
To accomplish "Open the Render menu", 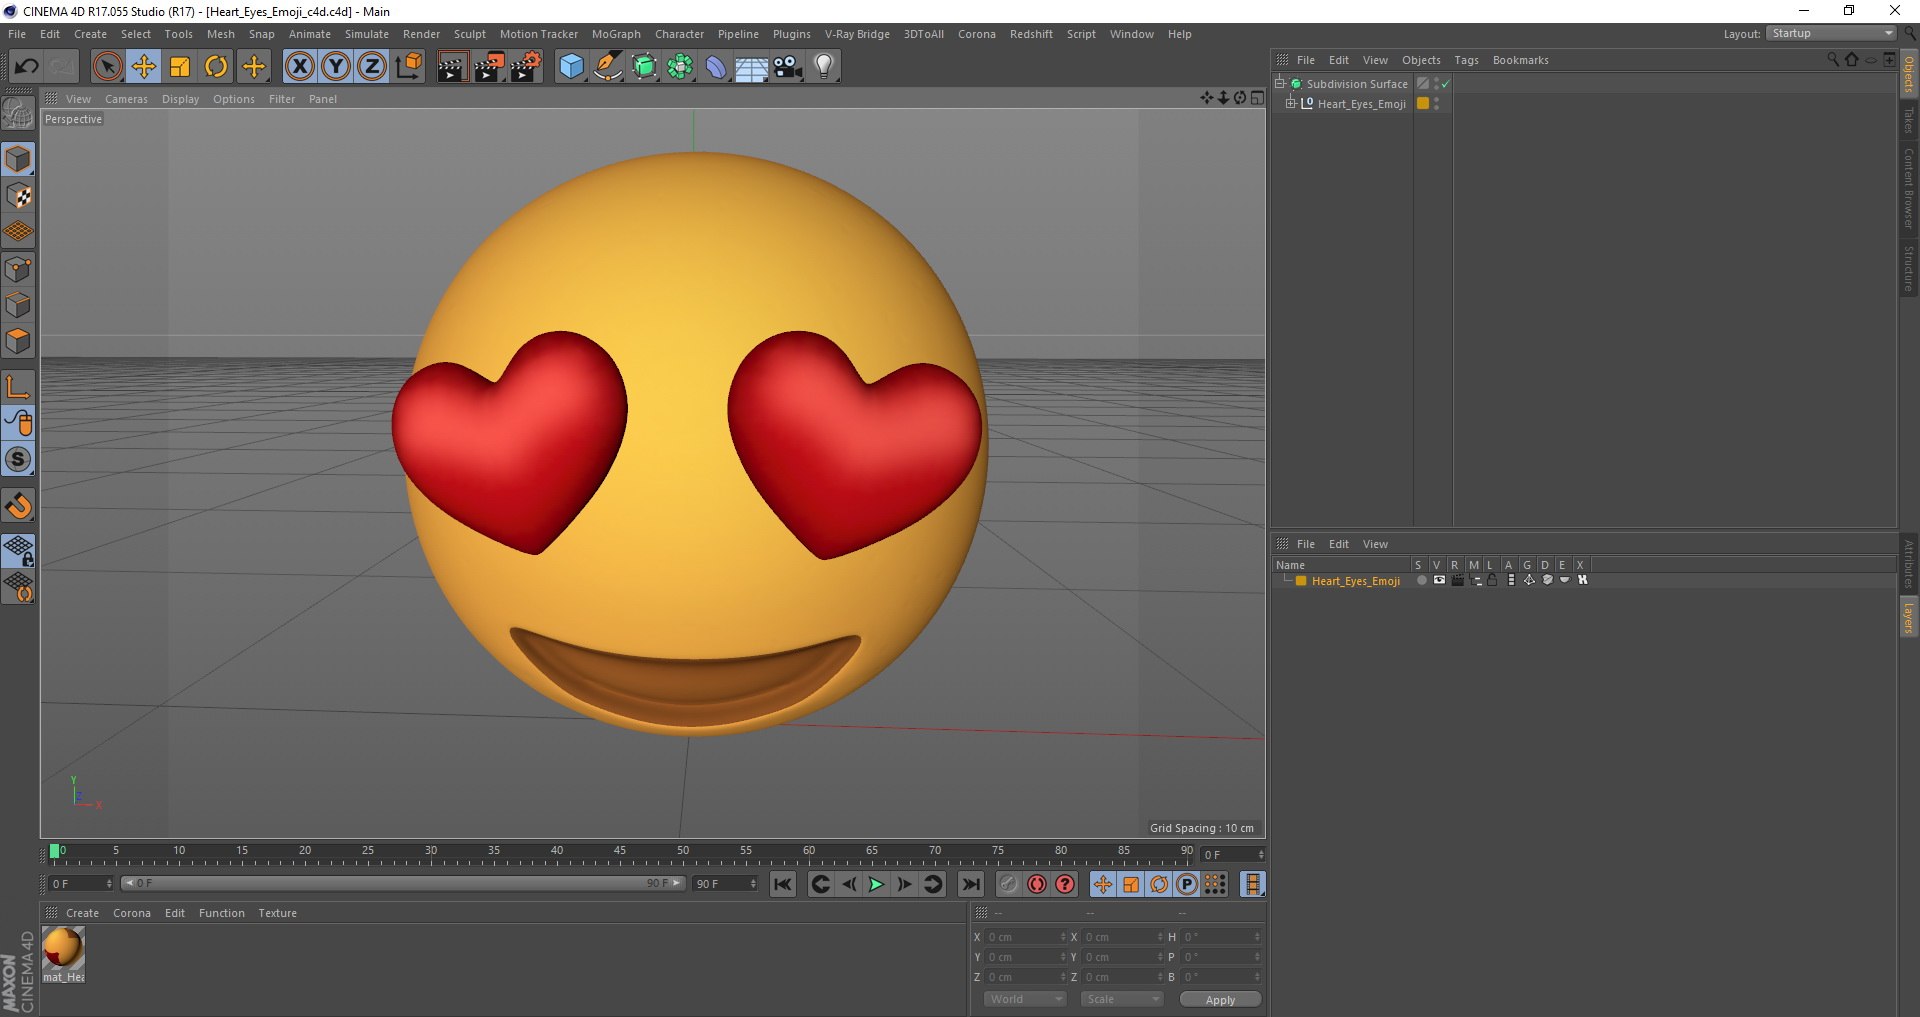I will 421,34.
